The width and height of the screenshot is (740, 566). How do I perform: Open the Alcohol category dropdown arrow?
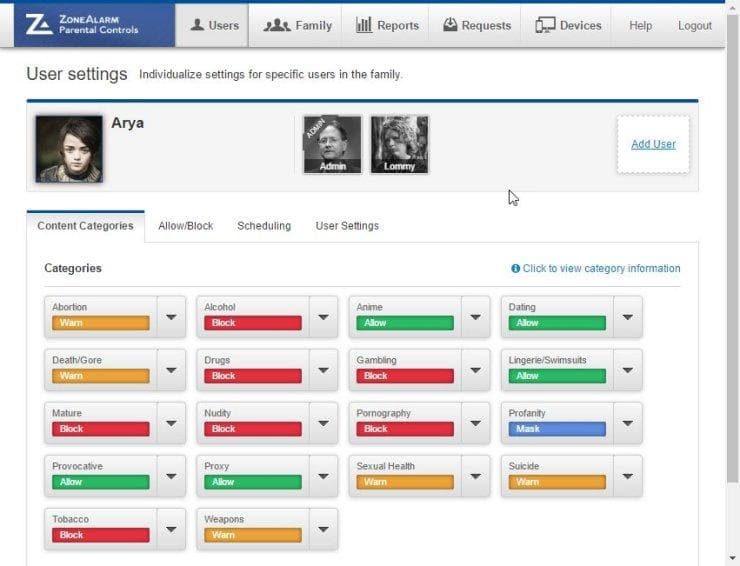tap(323, 317)
